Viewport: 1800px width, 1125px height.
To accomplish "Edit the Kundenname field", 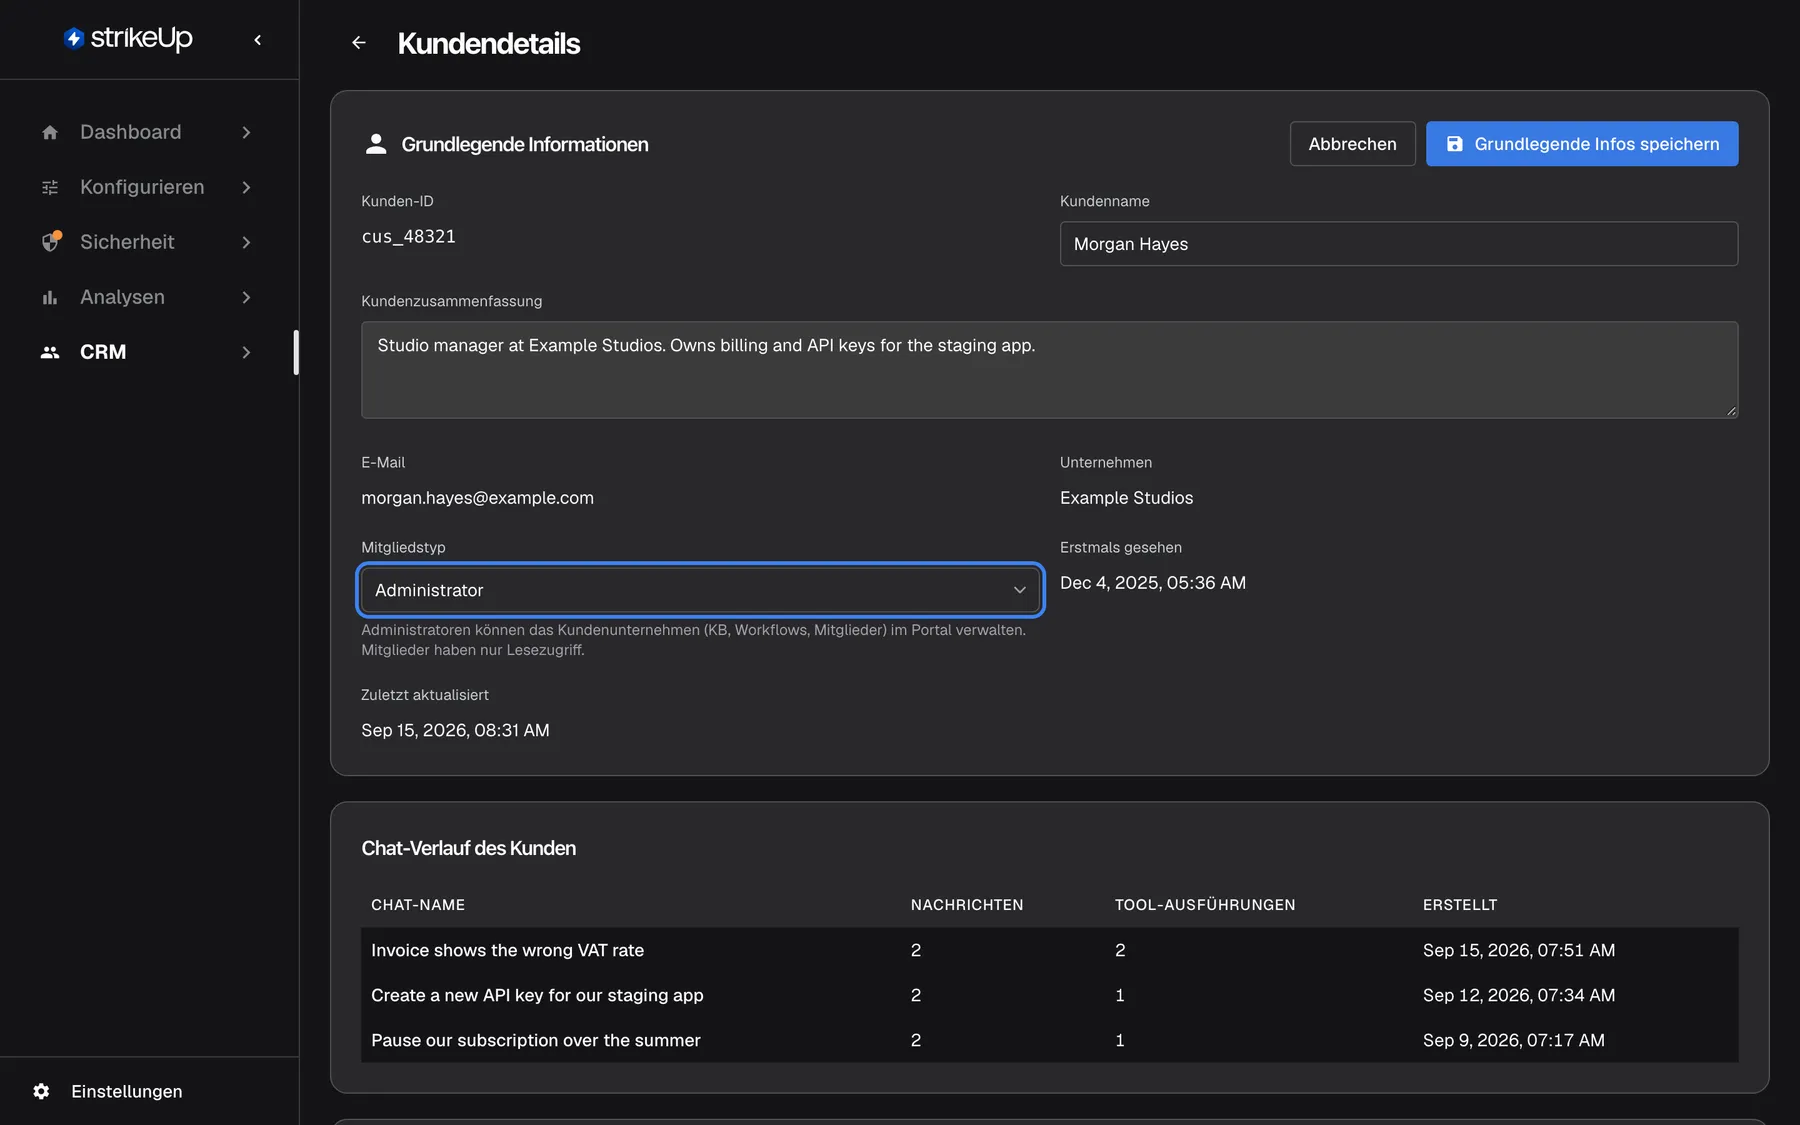I will (x=1398, y=244).
